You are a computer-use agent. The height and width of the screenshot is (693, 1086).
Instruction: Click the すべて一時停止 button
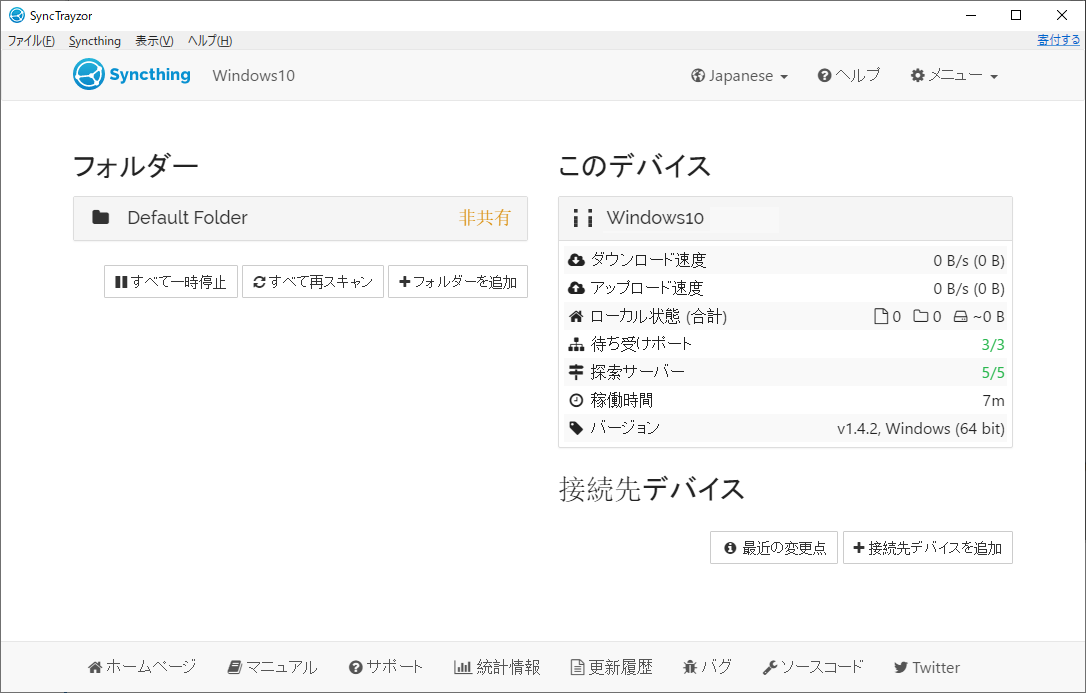tap(171, 282)
